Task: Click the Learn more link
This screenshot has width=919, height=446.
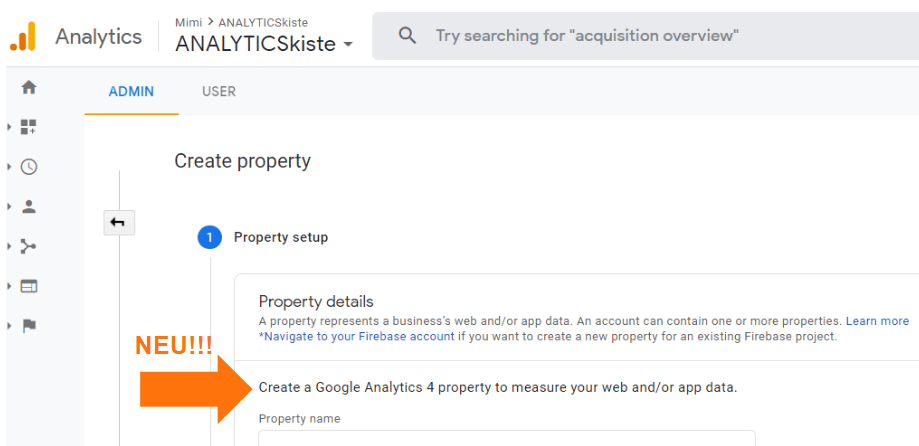Action: coord(877,321)
